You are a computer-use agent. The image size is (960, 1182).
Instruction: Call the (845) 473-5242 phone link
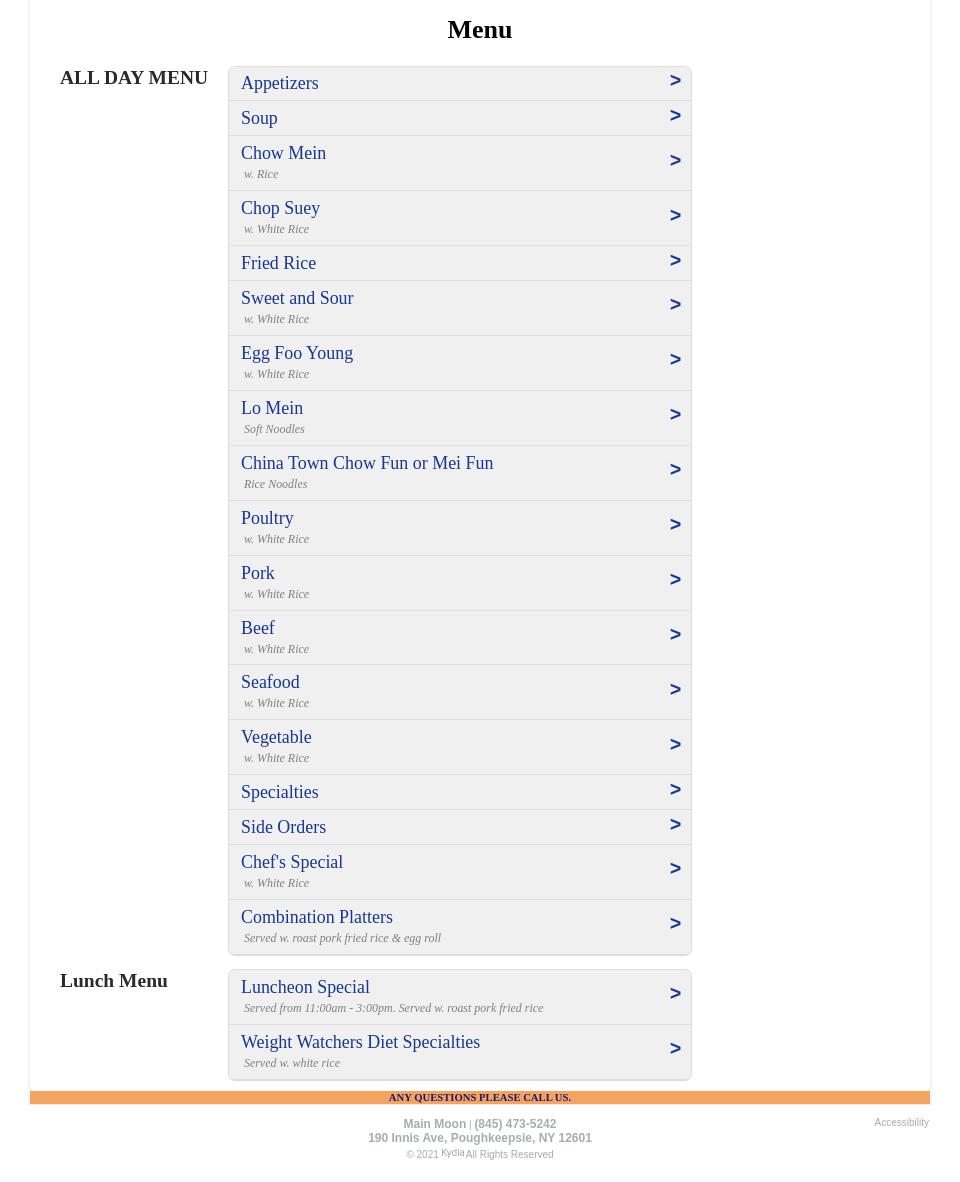coord(515,1124)
